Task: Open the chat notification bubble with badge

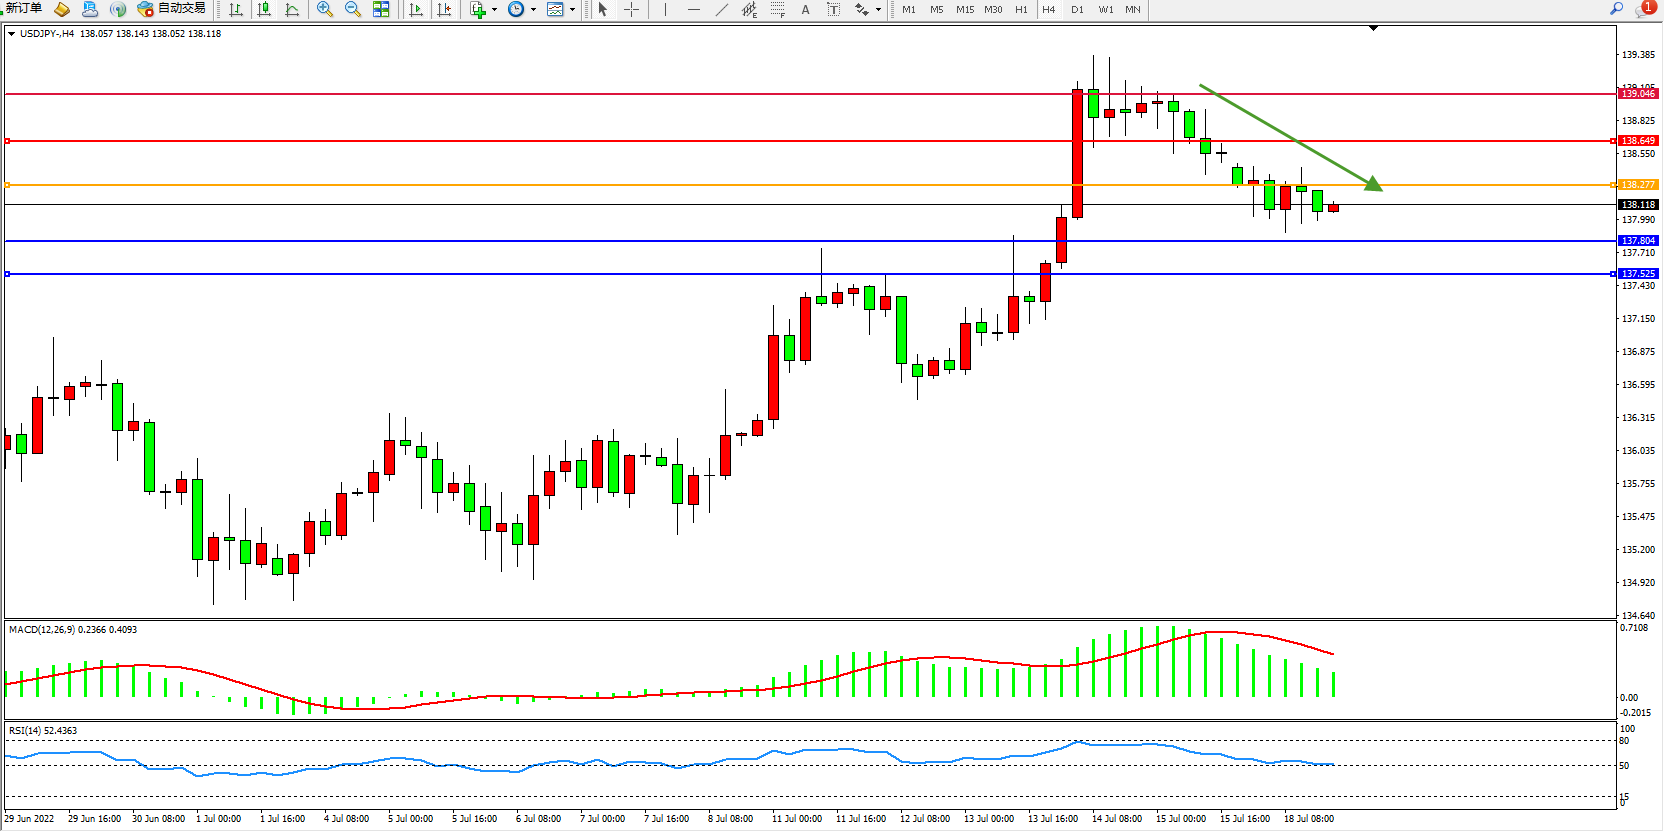Action: coord(1643,9)
